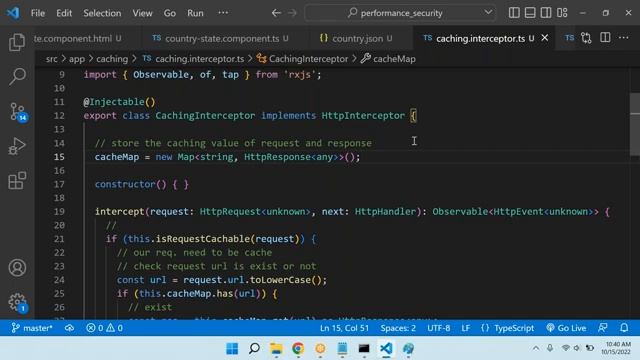The width and height of the screenshot is (640, 360).
Task: Open the editor More Actions ellipsis
Action: [623, 38]
